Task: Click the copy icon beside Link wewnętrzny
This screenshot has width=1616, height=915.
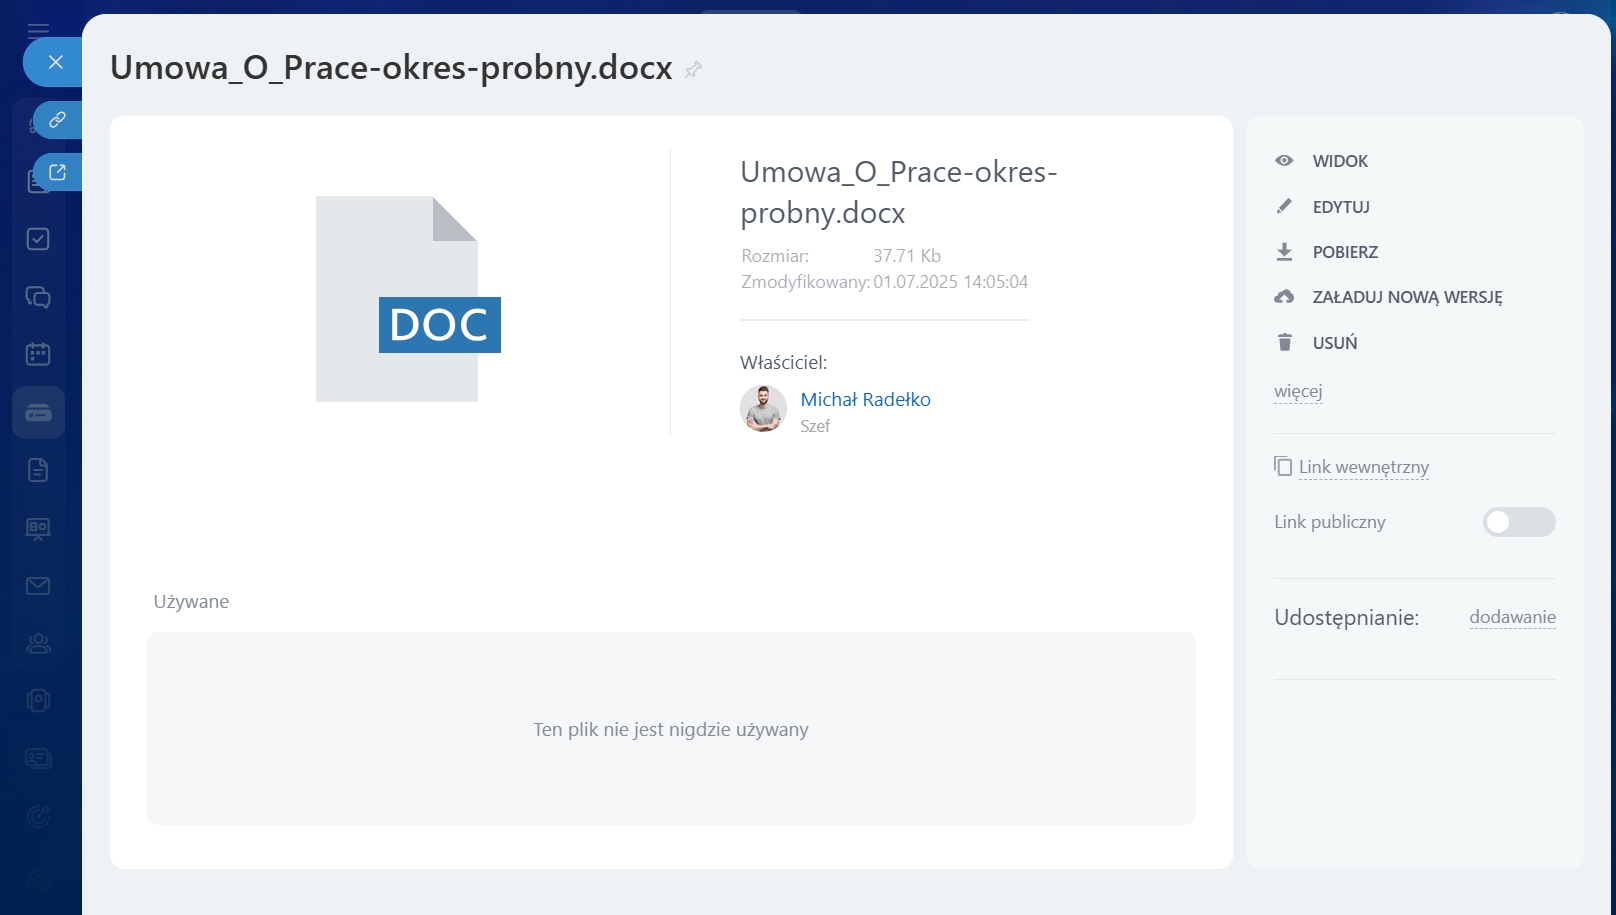Action: (1282, 466)
